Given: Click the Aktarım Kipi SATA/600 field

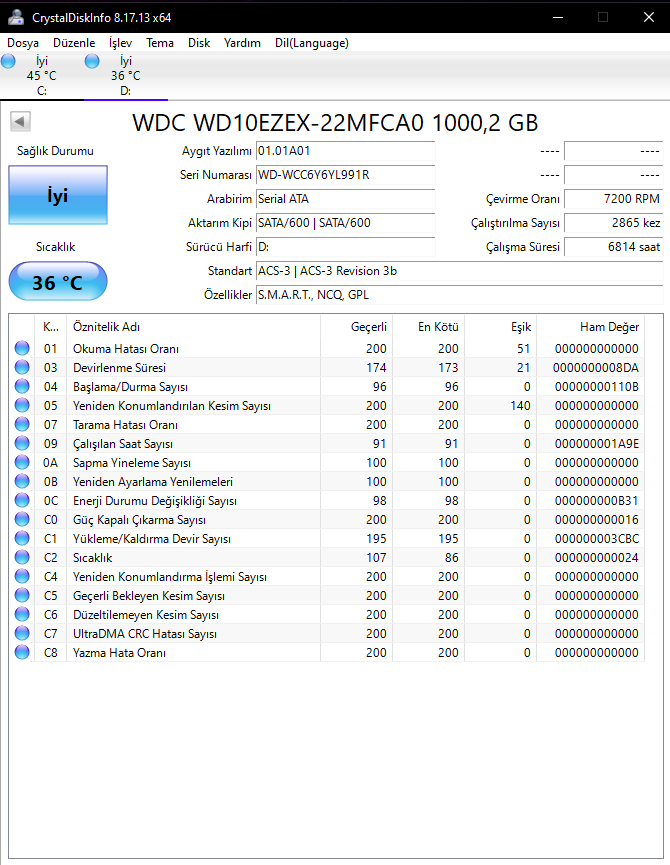Looking at the screenshot, I should tap(345, 223).
